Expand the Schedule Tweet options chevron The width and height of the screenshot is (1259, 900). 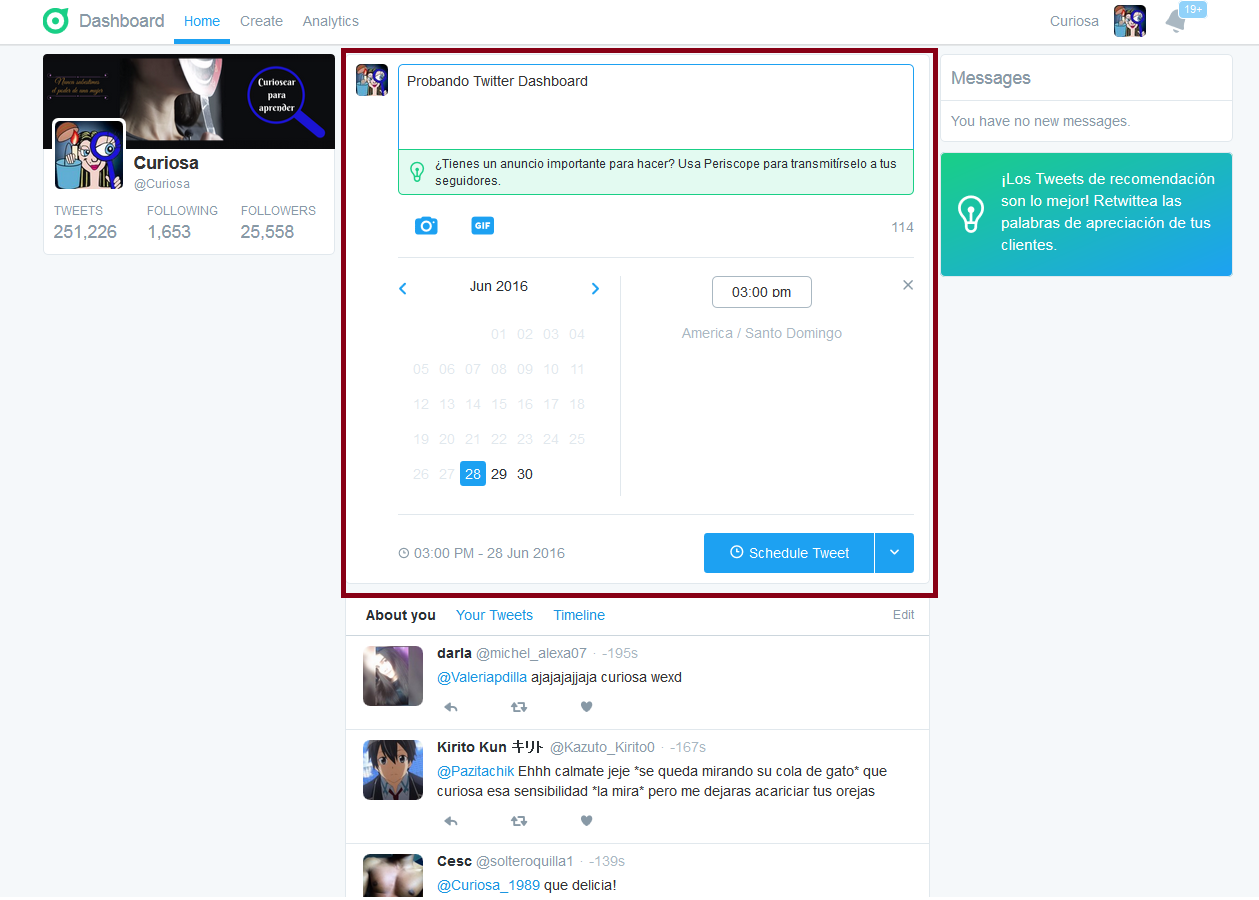pyautogui.click(x=894, y=552)
